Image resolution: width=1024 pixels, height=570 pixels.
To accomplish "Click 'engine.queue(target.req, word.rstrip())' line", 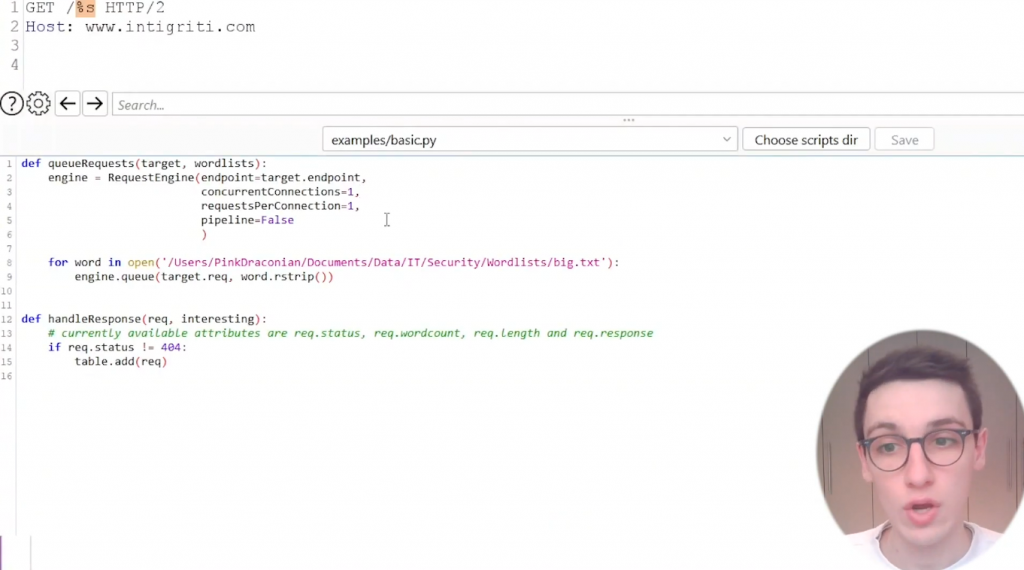I will 204,277.
